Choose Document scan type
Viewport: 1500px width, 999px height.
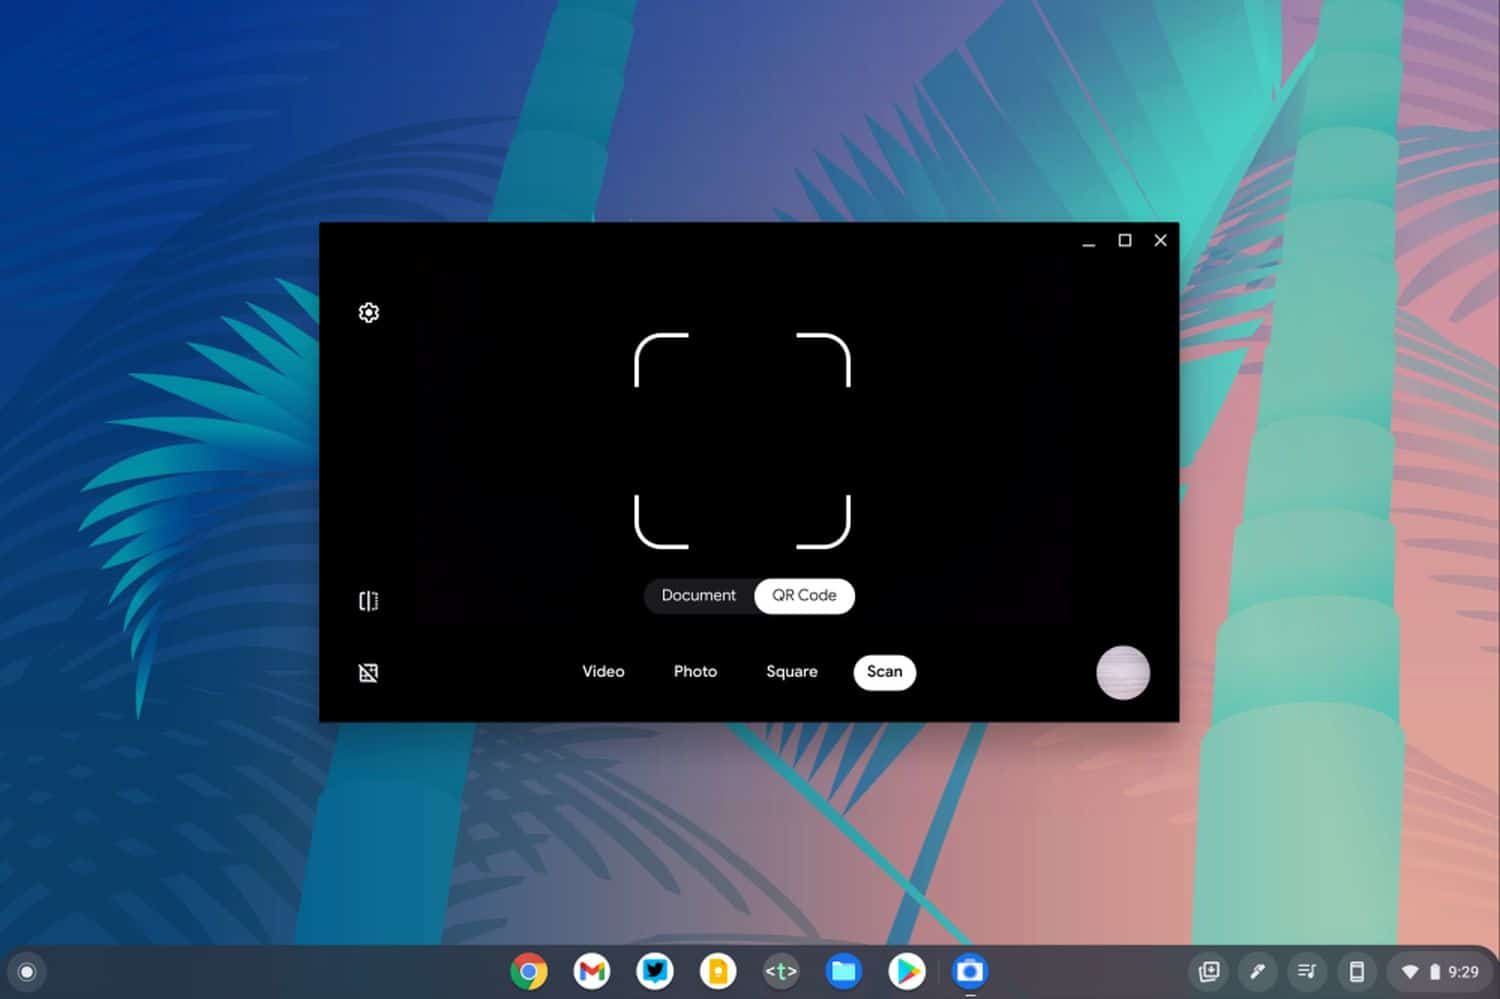click(x=698, y=596)
